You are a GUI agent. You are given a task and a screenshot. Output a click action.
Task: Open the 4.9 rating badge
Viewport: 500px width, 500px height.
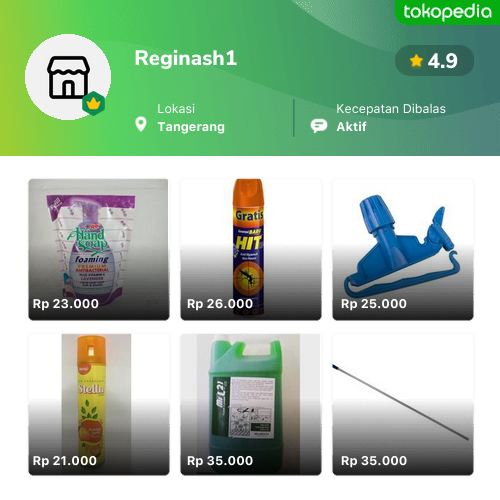click(434, 61)
